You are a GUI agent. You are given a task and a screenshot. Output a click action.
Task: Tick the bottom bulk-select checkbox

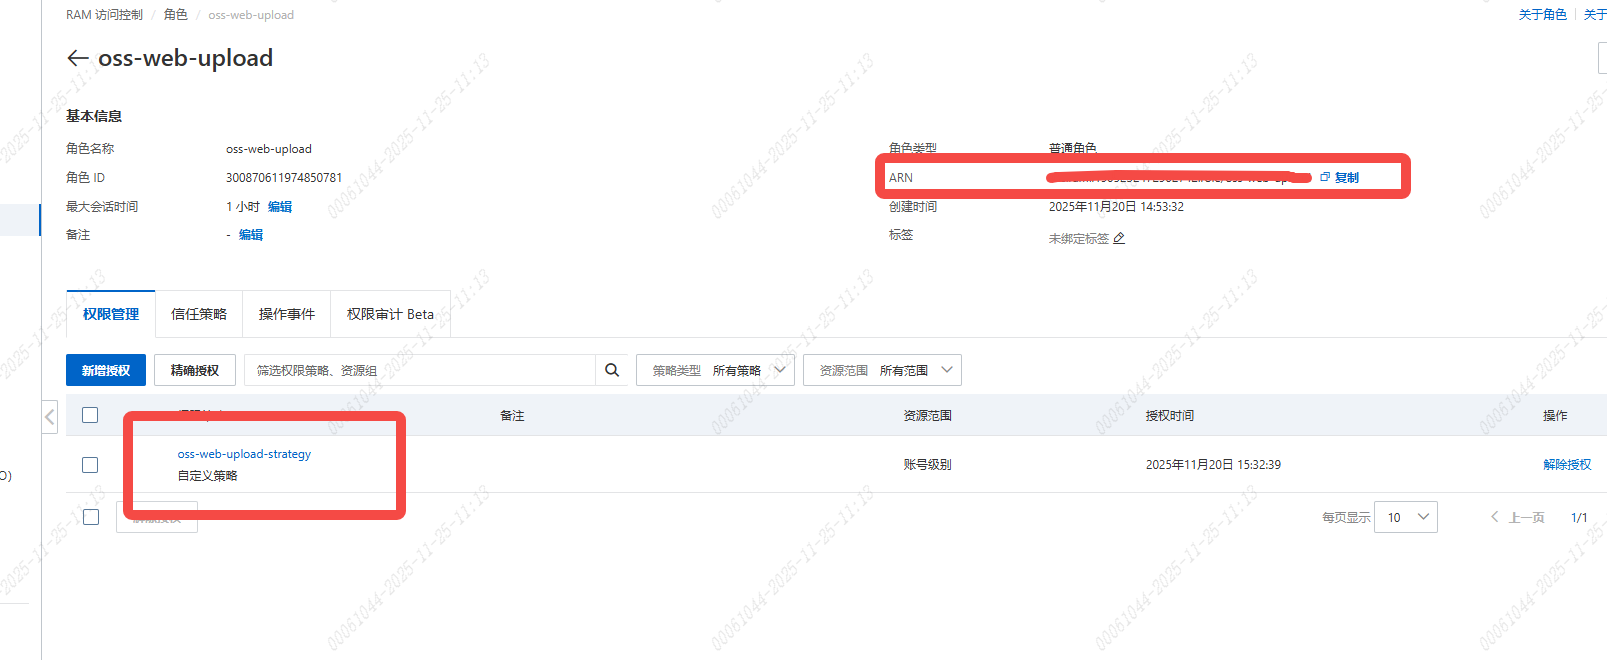(x=91, y=517)
